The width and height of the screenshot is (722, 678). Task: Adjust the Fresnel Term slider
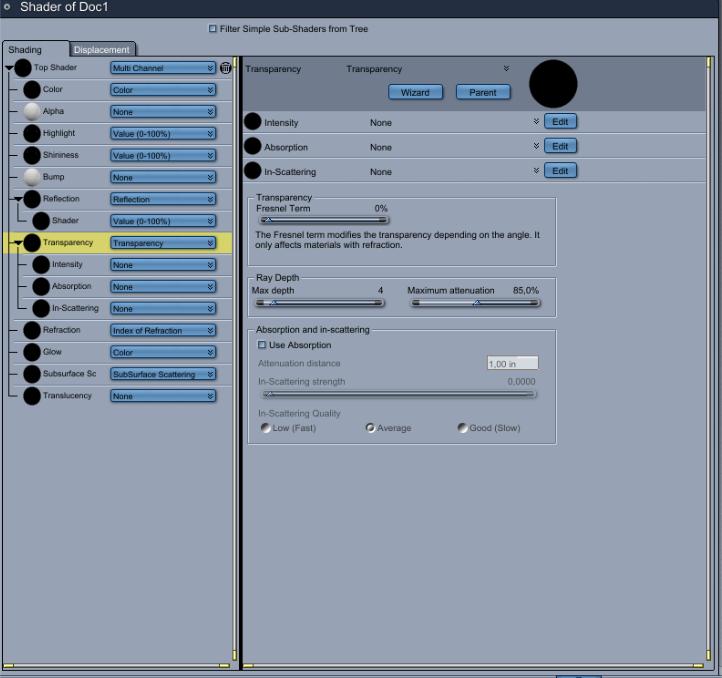coord(324,220)
